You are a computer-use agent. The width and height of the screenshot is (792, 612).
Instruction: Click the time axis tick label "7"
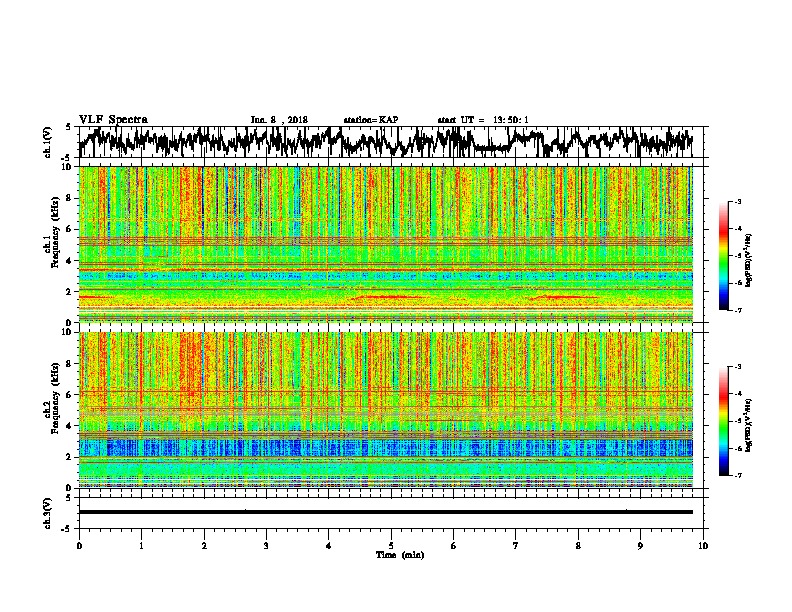(516, 546)
